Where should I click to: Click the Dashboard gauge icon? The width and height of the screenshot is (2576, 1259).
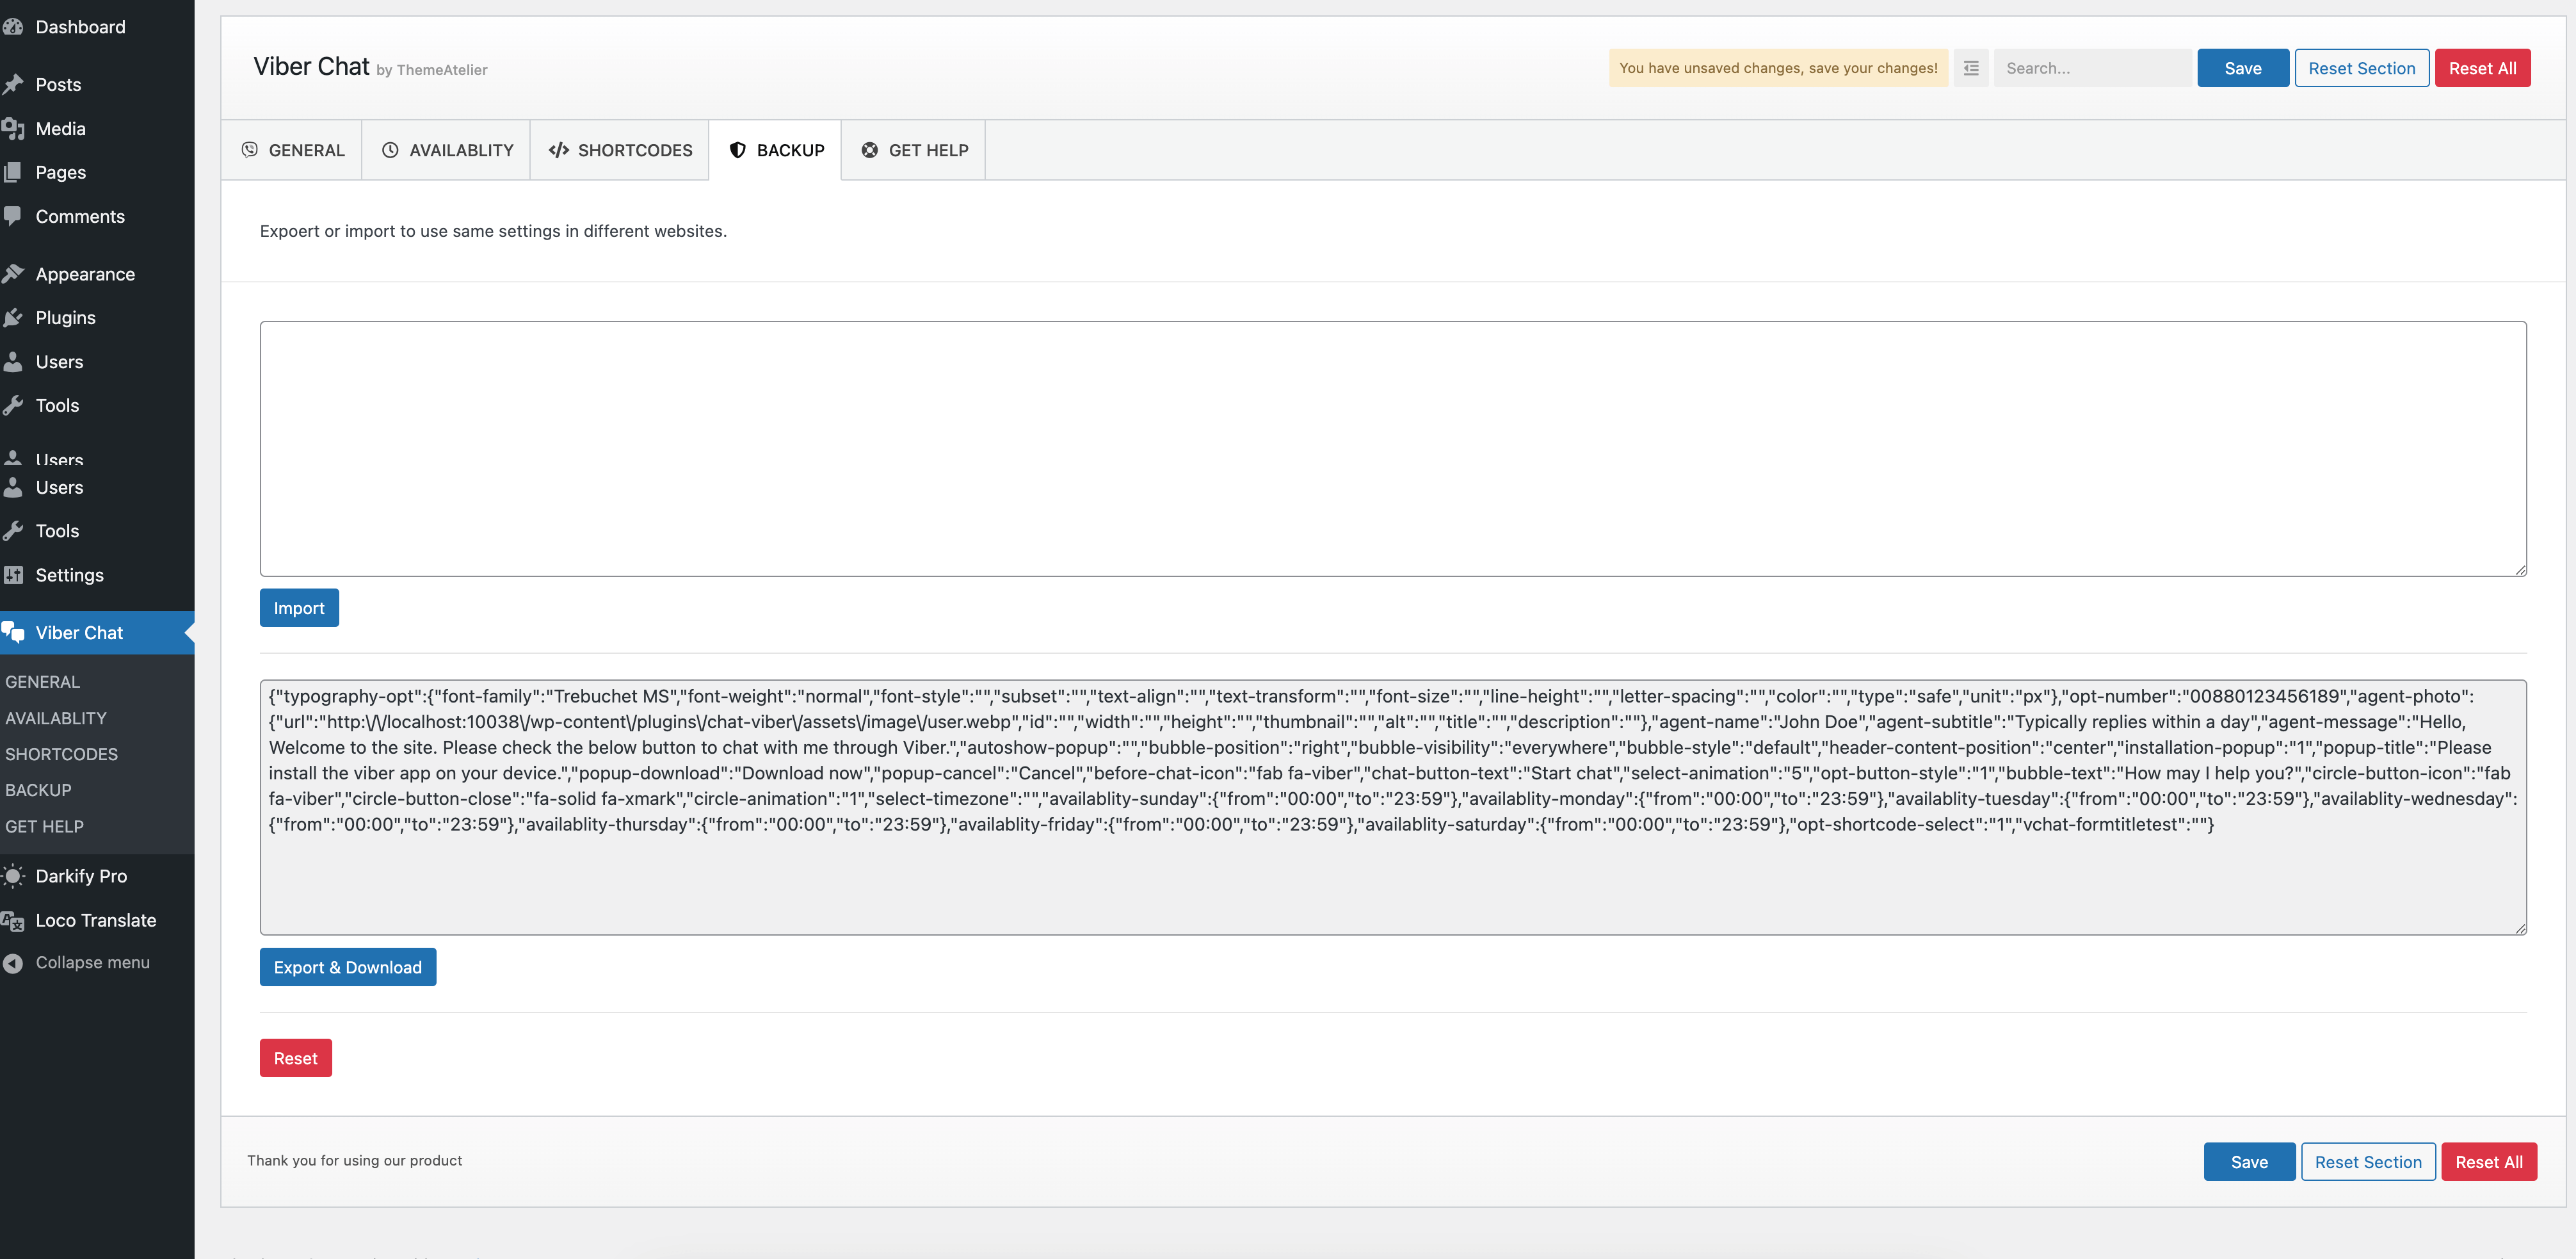pos(13,27)
